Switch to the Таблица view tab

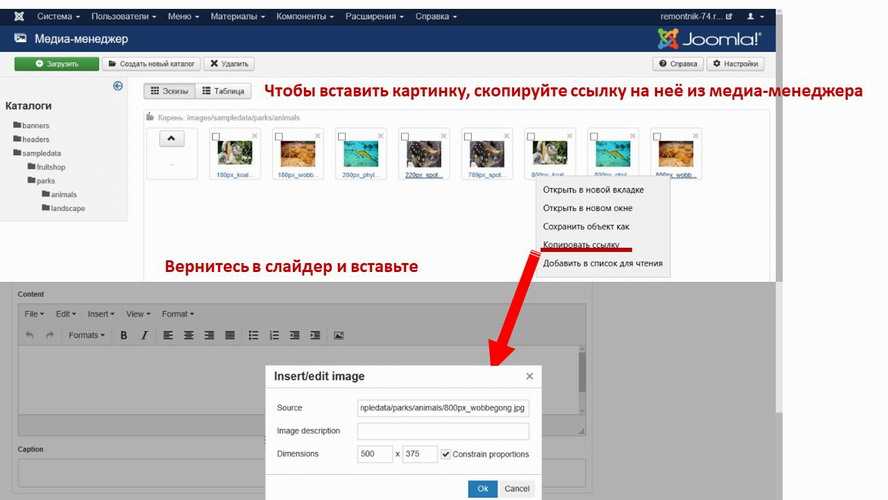click(x=223, y=91)
